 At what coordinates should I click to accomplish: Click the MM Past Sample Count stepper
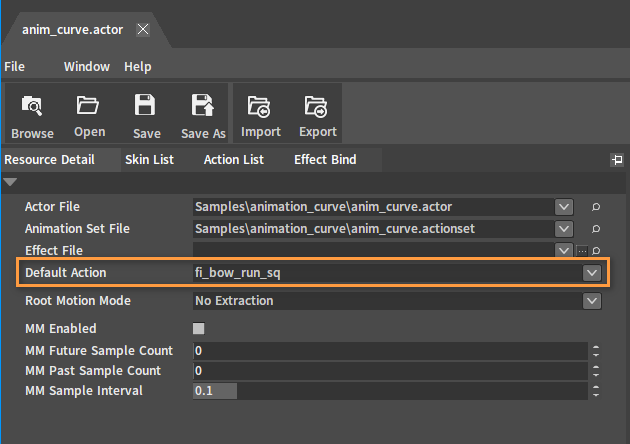point(596,371)
